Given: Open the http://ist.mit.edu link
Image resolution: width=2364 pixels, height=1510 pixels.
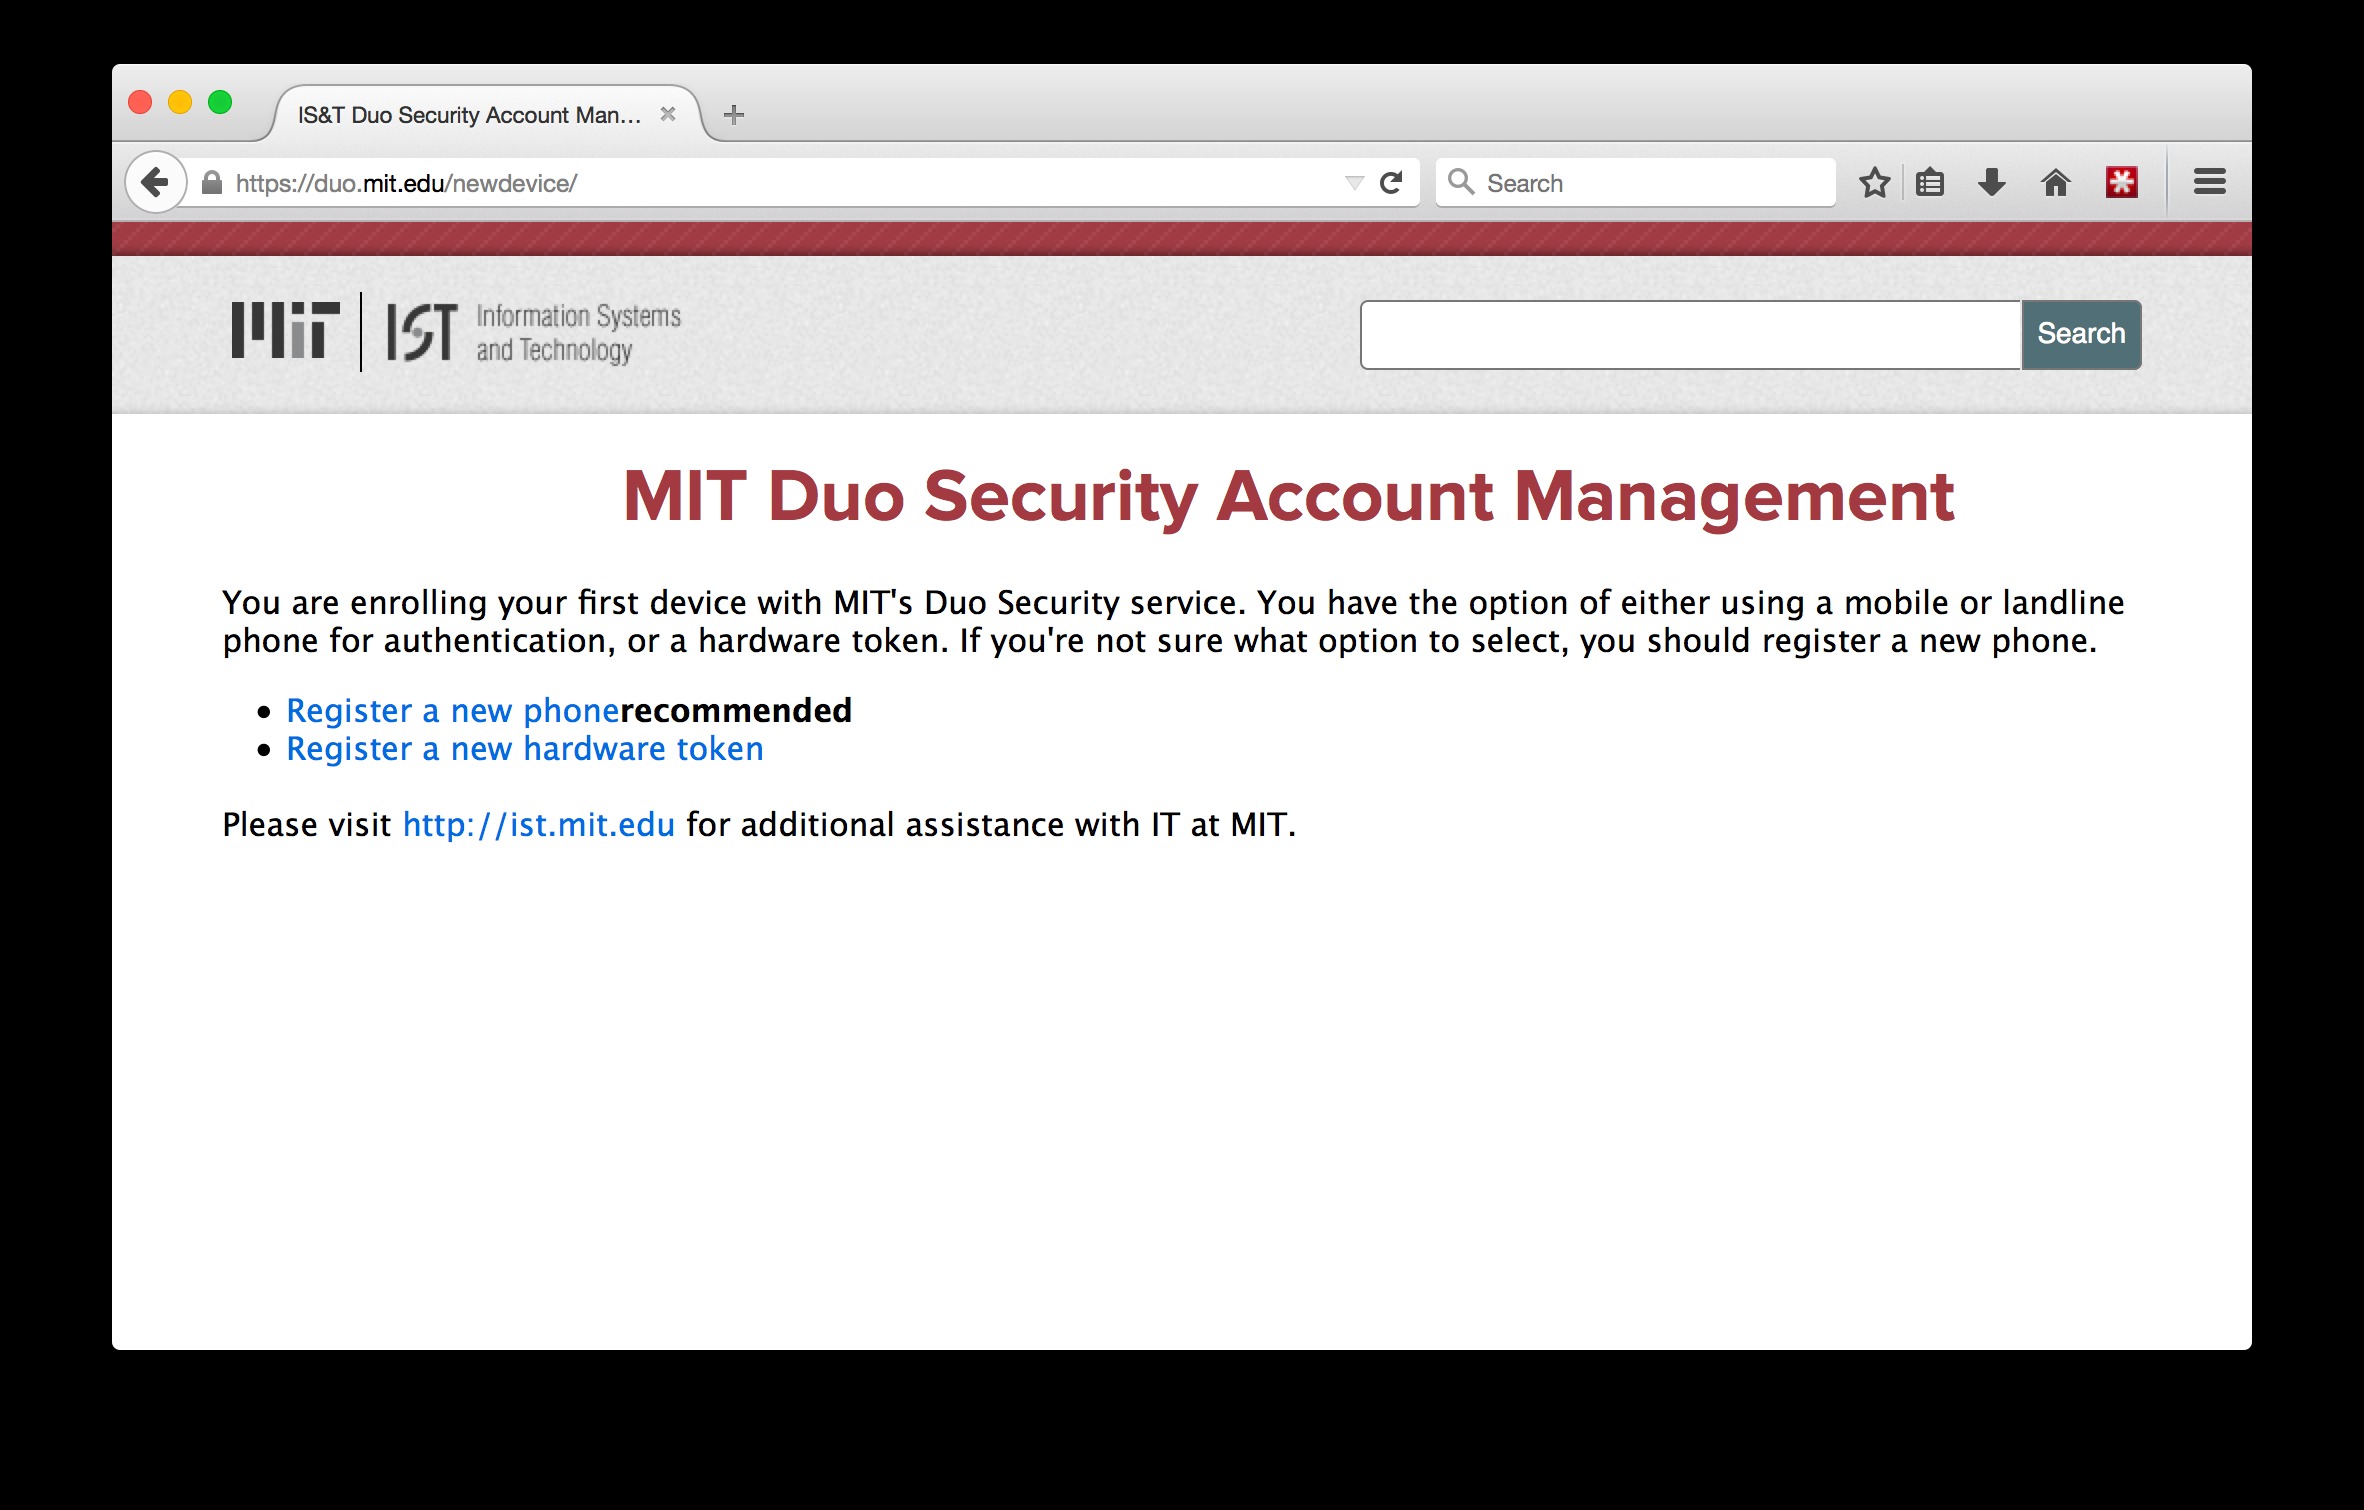Looking at the screenshot, I should coord(539,825).
